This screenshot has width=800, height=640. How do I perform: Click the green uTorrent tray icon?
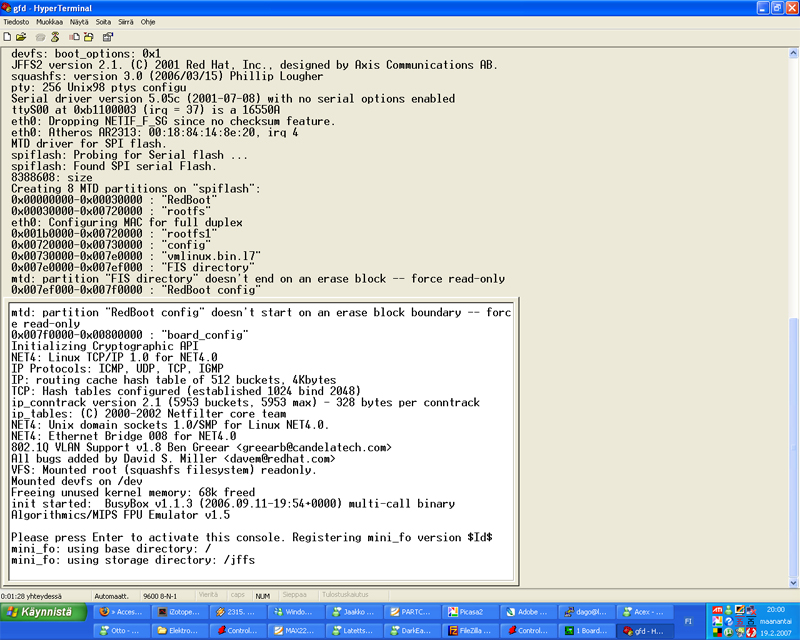point(729,632)
